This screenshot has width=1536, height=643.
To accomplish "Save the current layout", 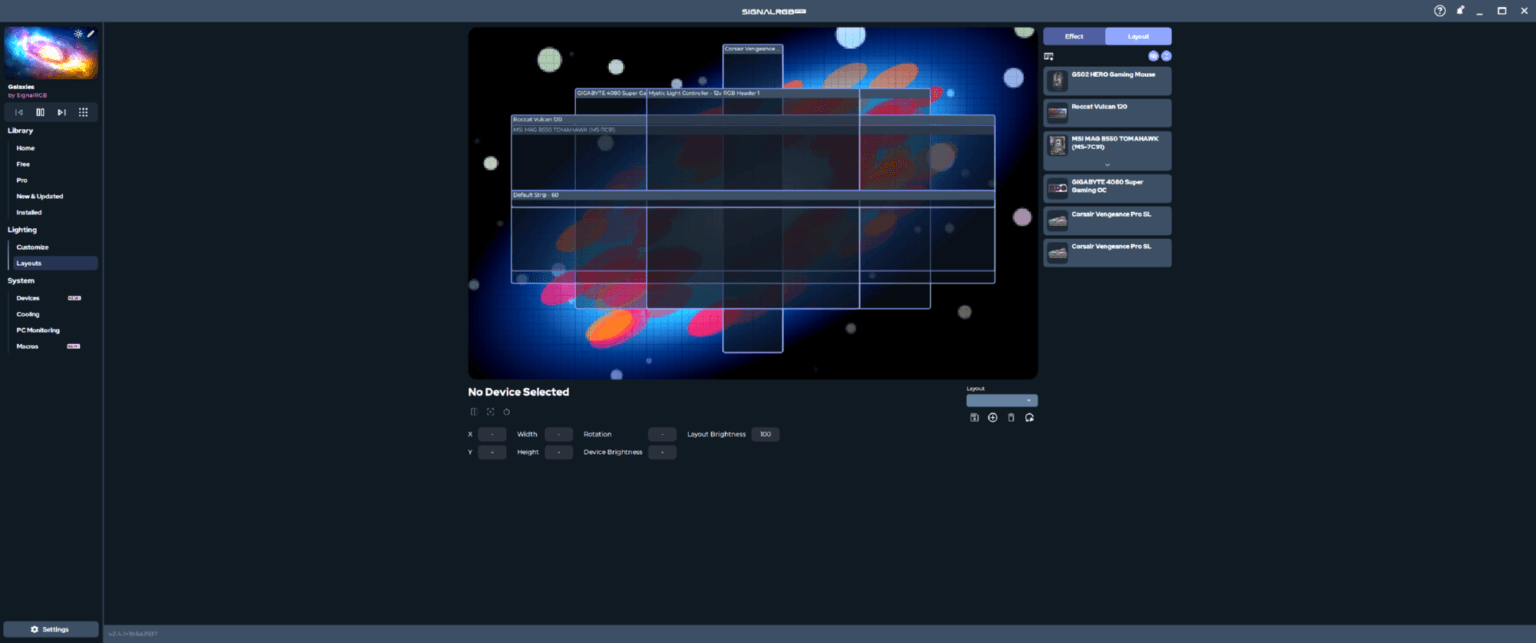I will click(x=975, y=418).
